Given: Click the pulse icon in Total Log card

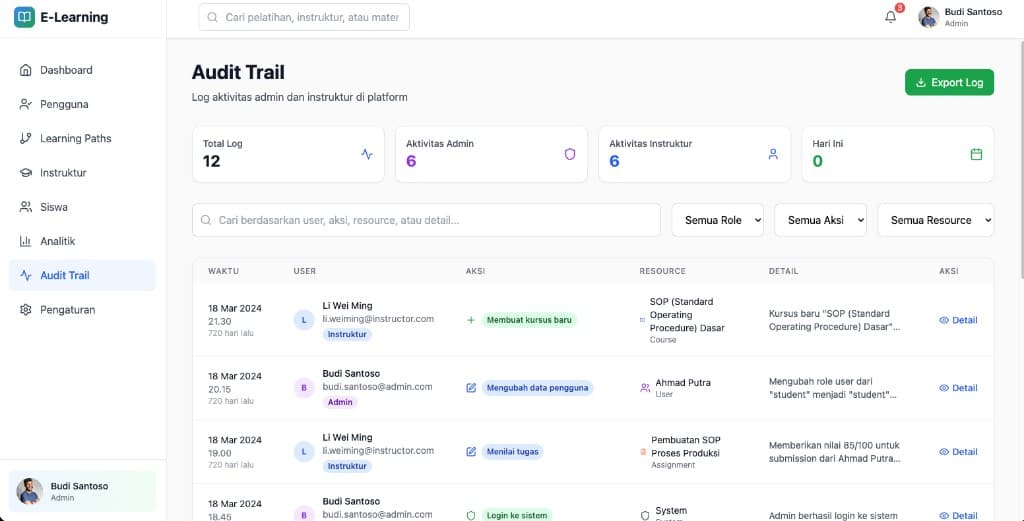Looking at the screenshot, I should [x=367, y=154].
